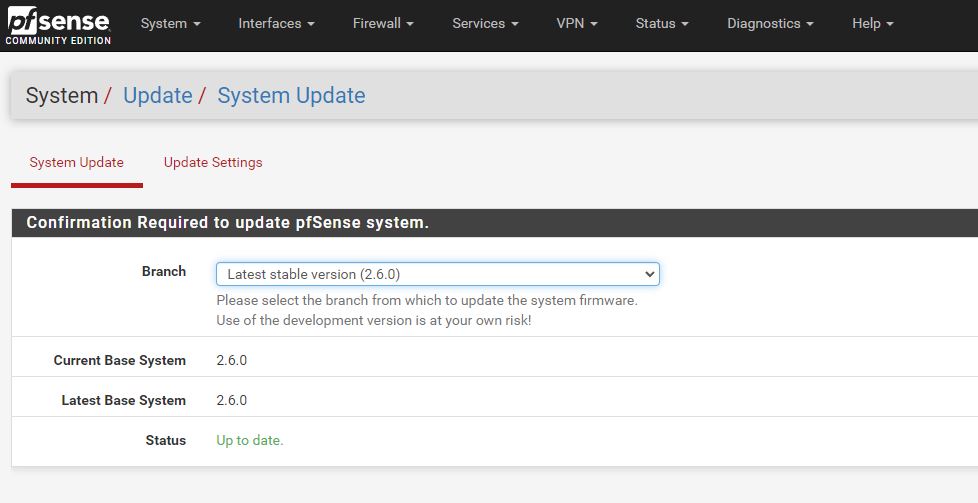The image size is (978, 503).
Task: Open the Diagnostics menu
Action: point(770,23)
